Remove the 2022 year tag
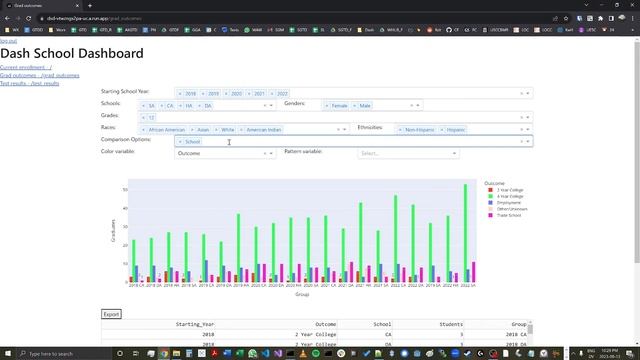This screenshot has height=360, width=640. pyautogui.click(x=272, y=93)
